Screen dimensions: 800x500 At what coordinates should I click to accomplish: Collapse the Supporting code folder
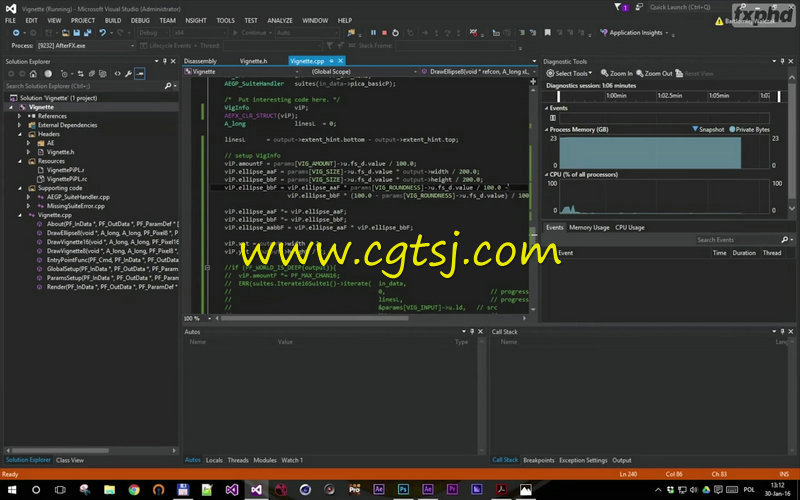click(20, 188)
